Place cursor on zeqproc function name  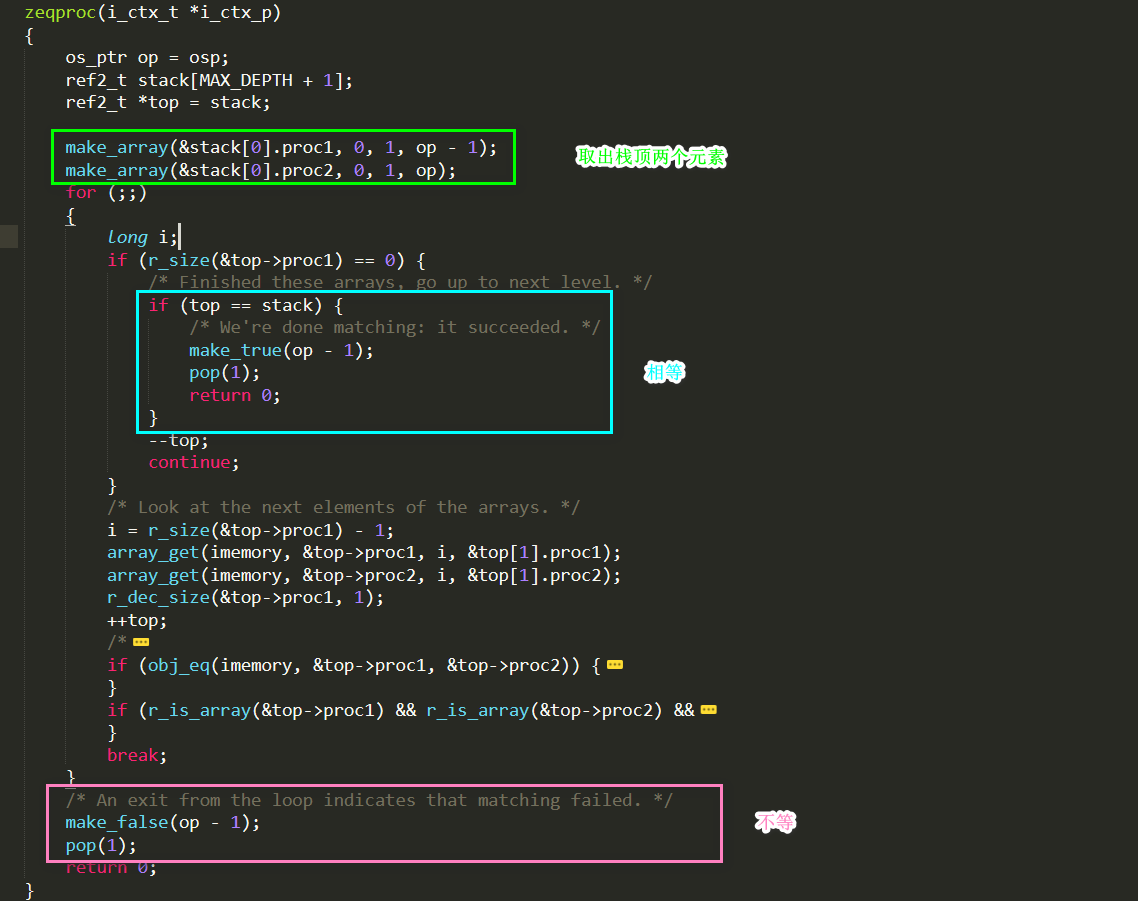(x=60, y=13)
